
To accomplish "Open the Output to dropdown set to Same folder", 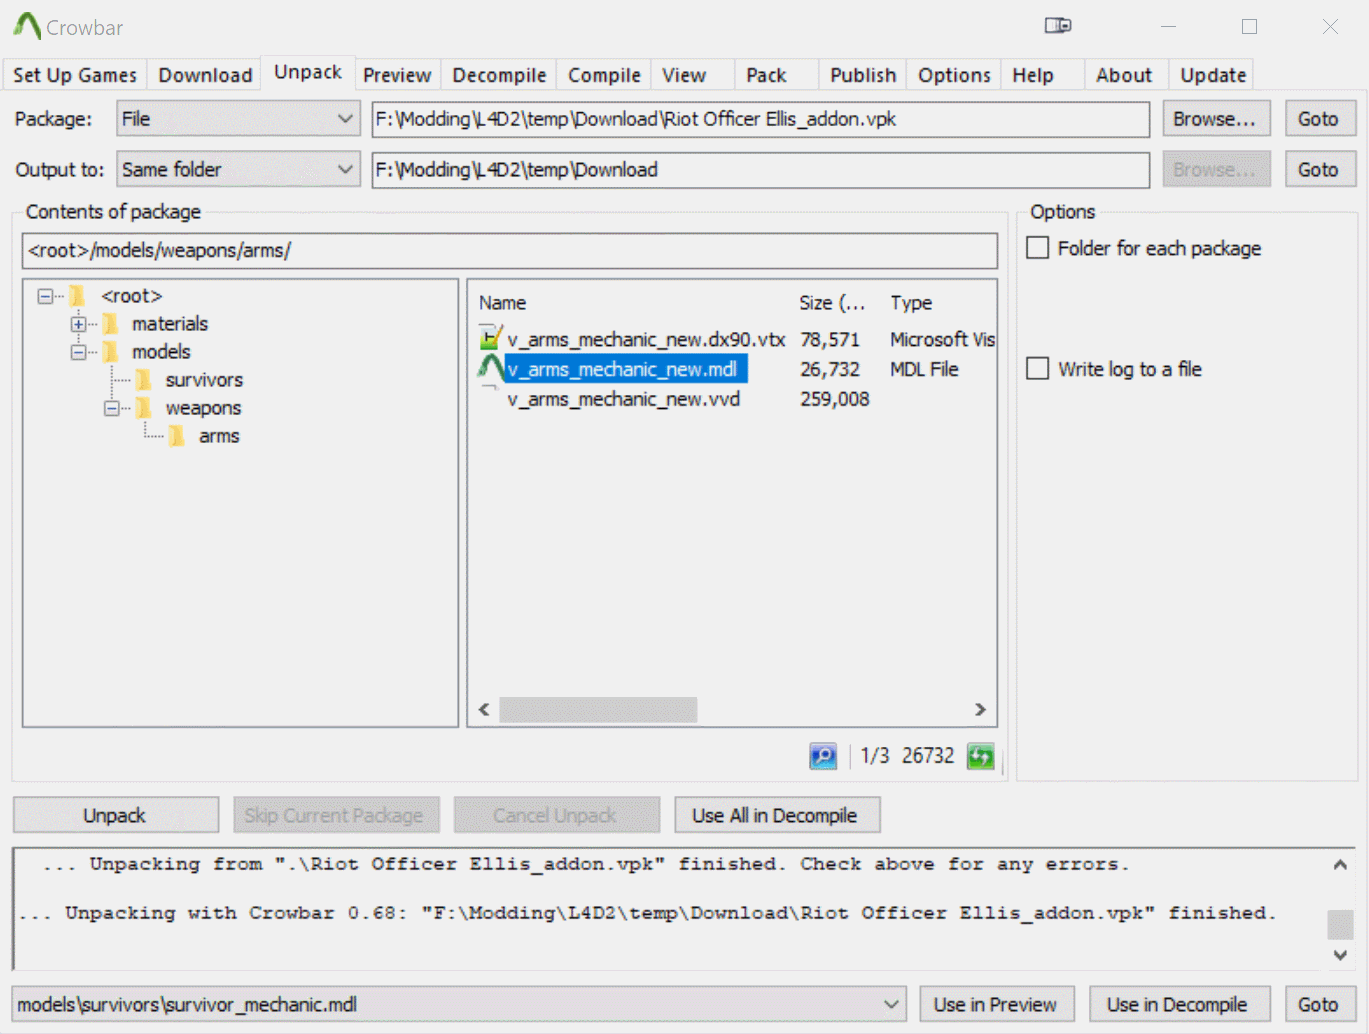I will coord(238,170).
